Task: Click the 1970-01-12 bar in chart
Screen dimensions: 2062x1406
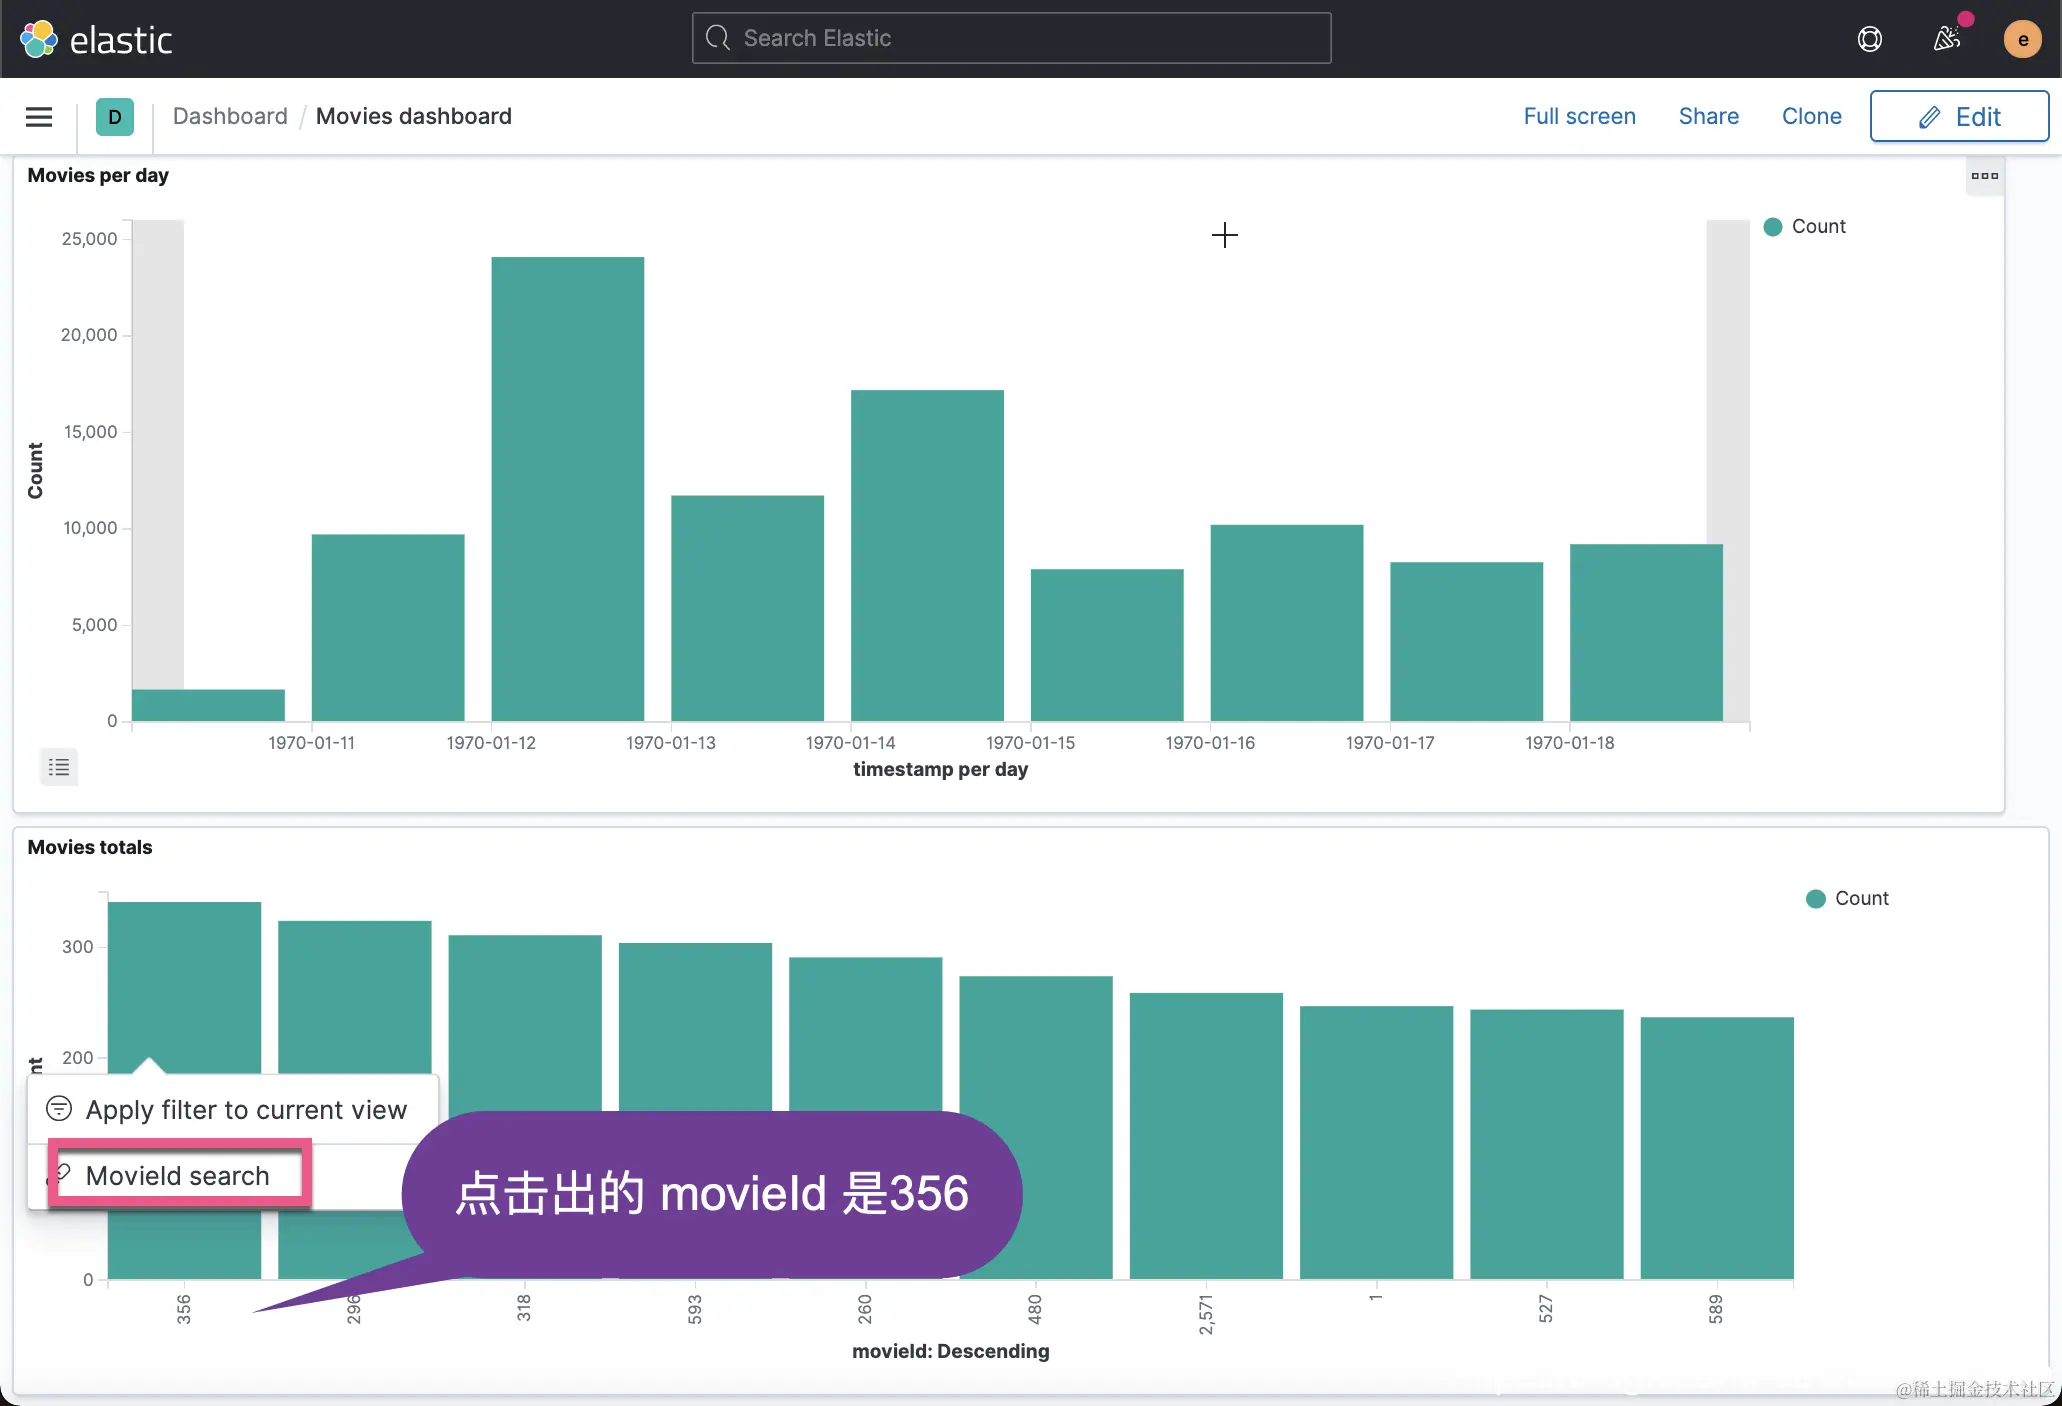Action: (x=567, y=488)
